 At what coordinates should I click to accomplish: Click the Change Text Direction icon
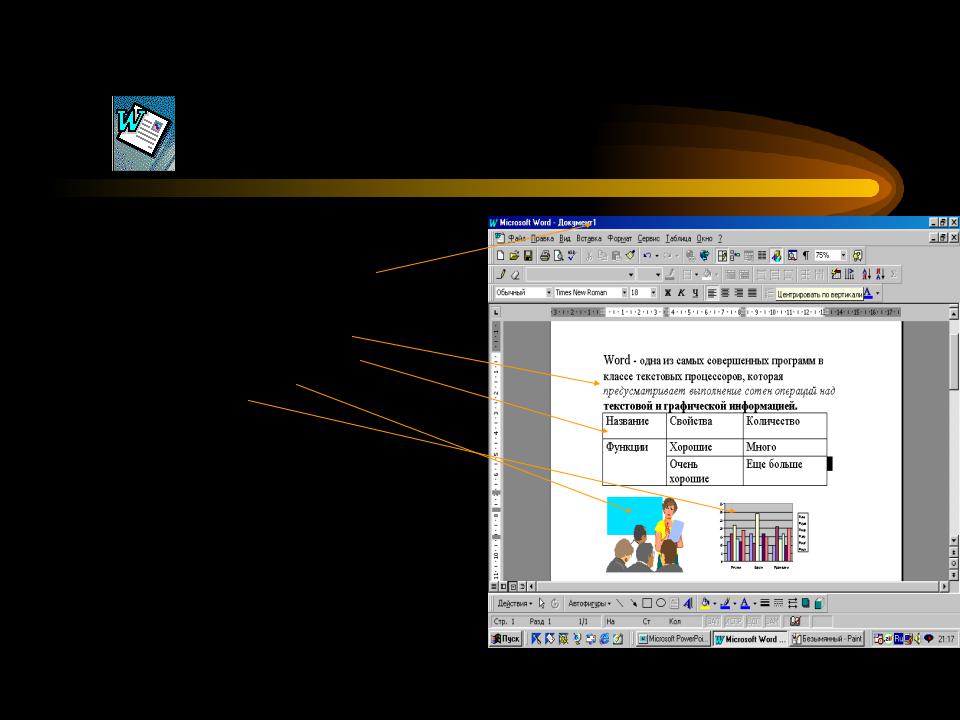pos(850,274)
